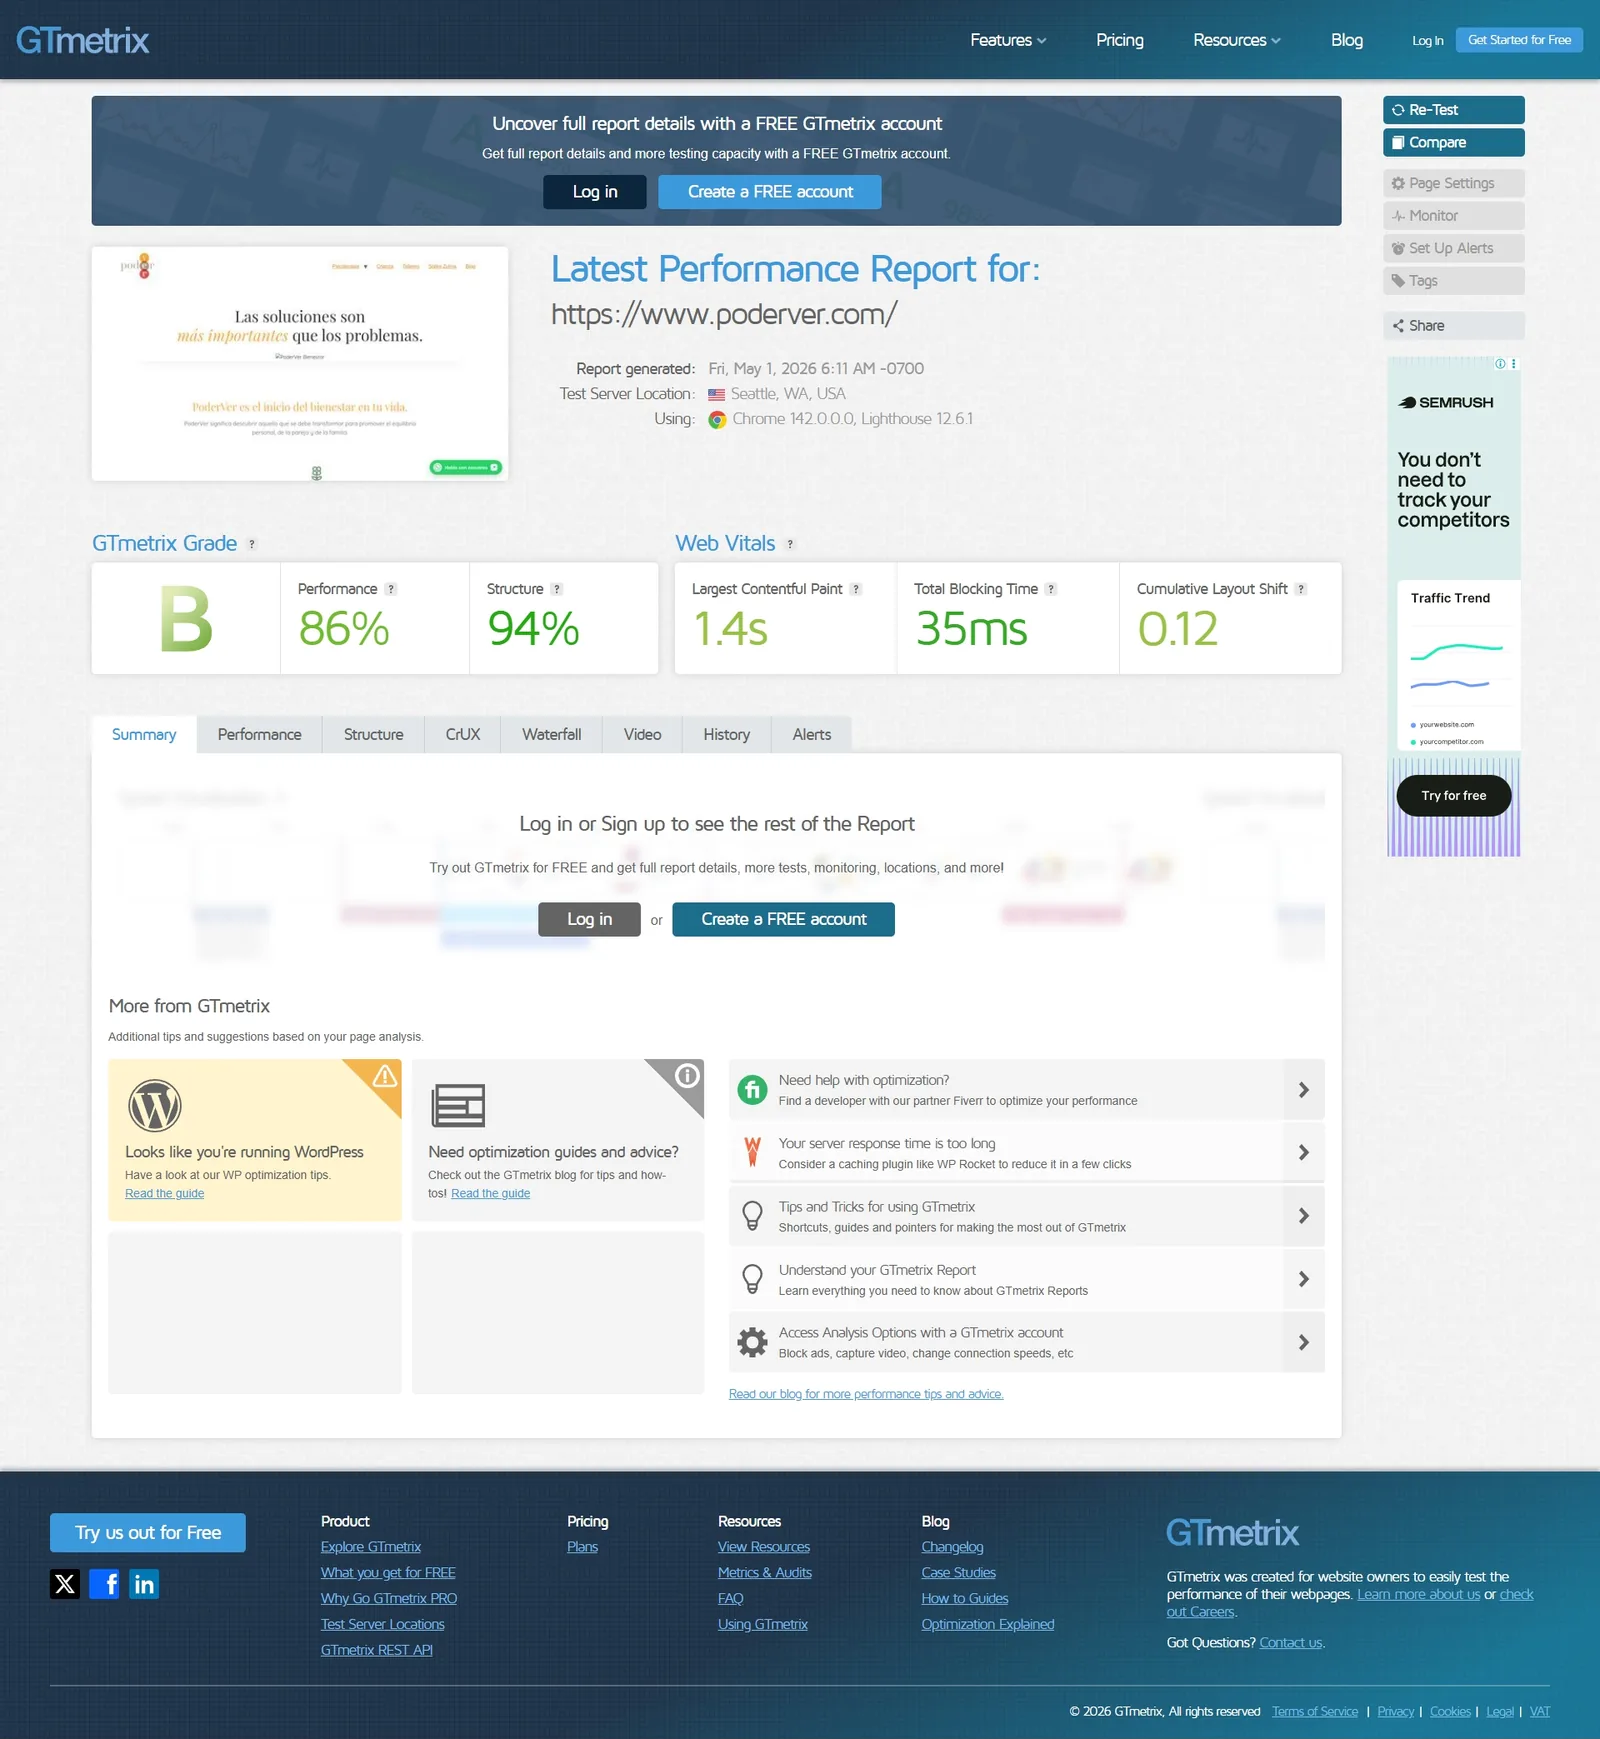Click the Compare button

(x=1454, y=143)
